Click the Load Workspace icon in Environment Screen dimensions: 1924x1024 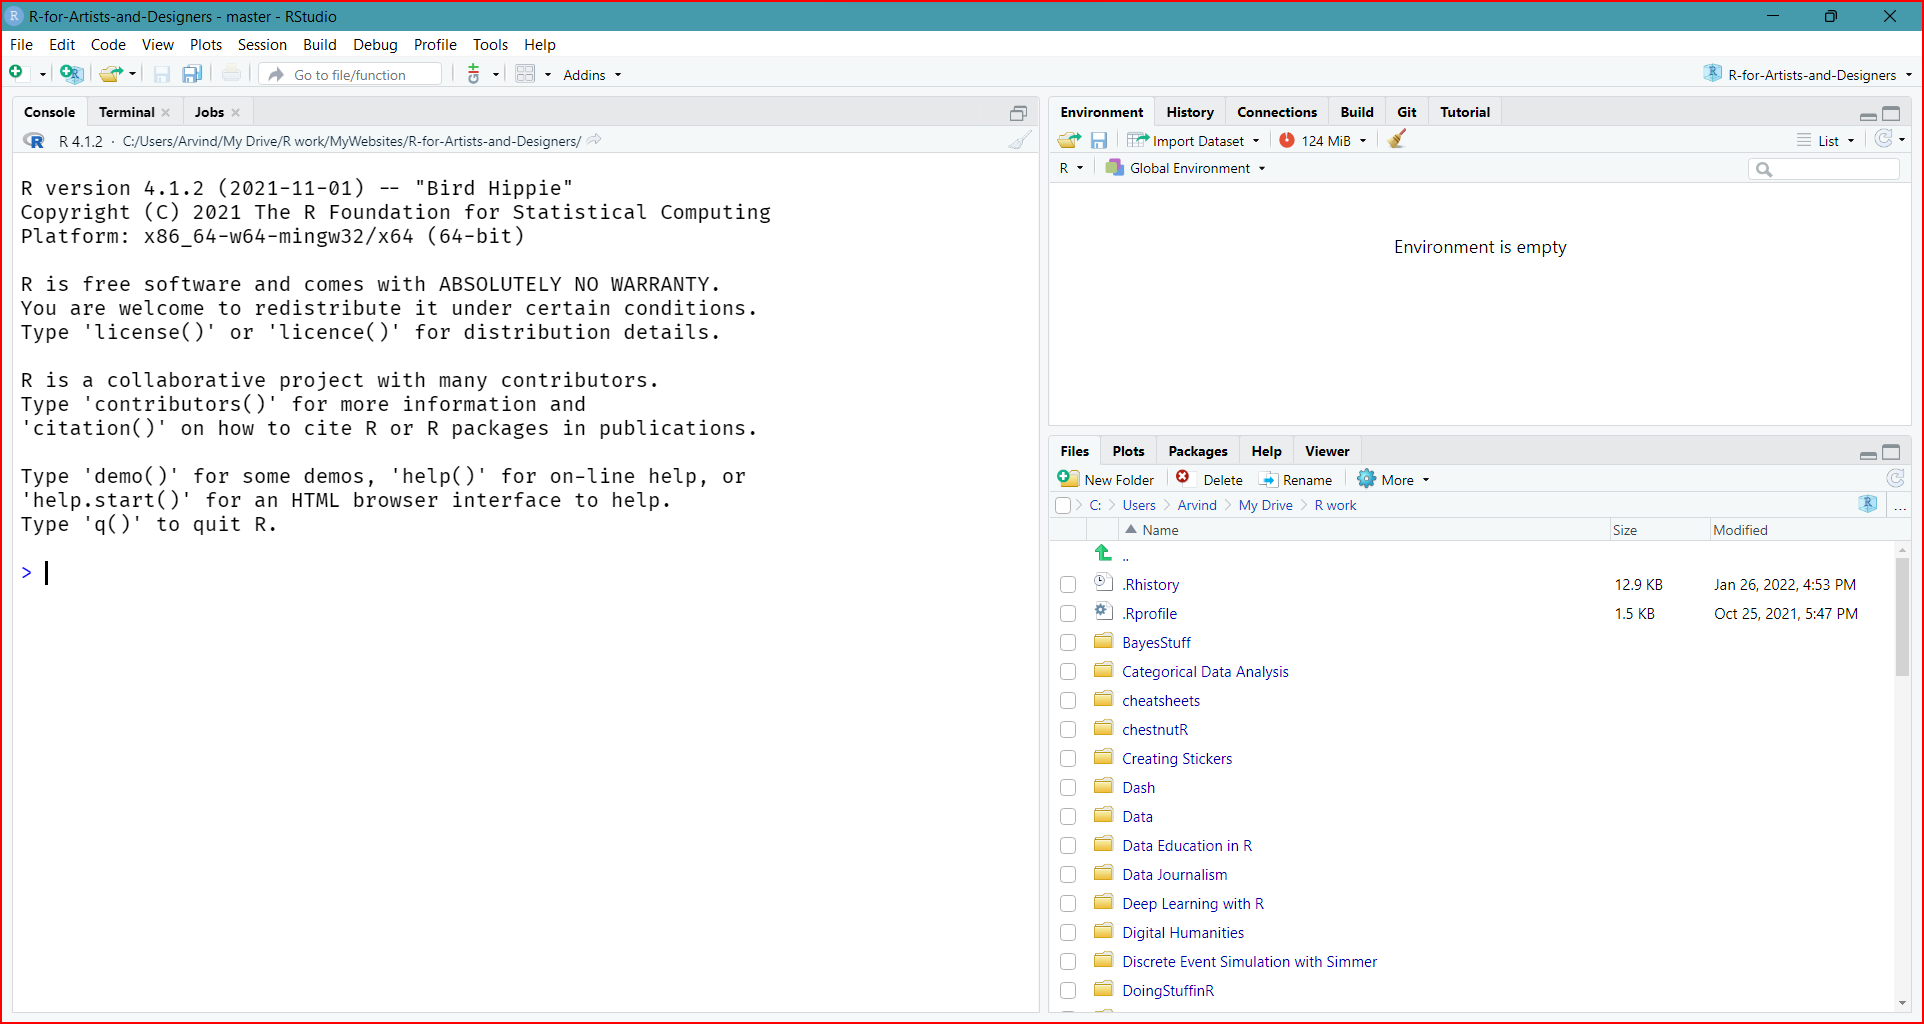point(1069,140)
